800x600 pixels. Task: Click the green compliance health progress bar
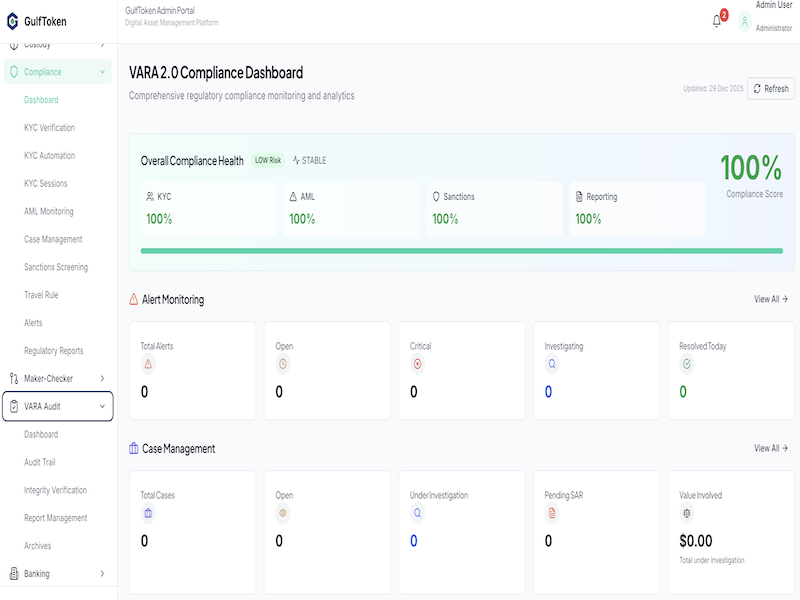(461, 251)
